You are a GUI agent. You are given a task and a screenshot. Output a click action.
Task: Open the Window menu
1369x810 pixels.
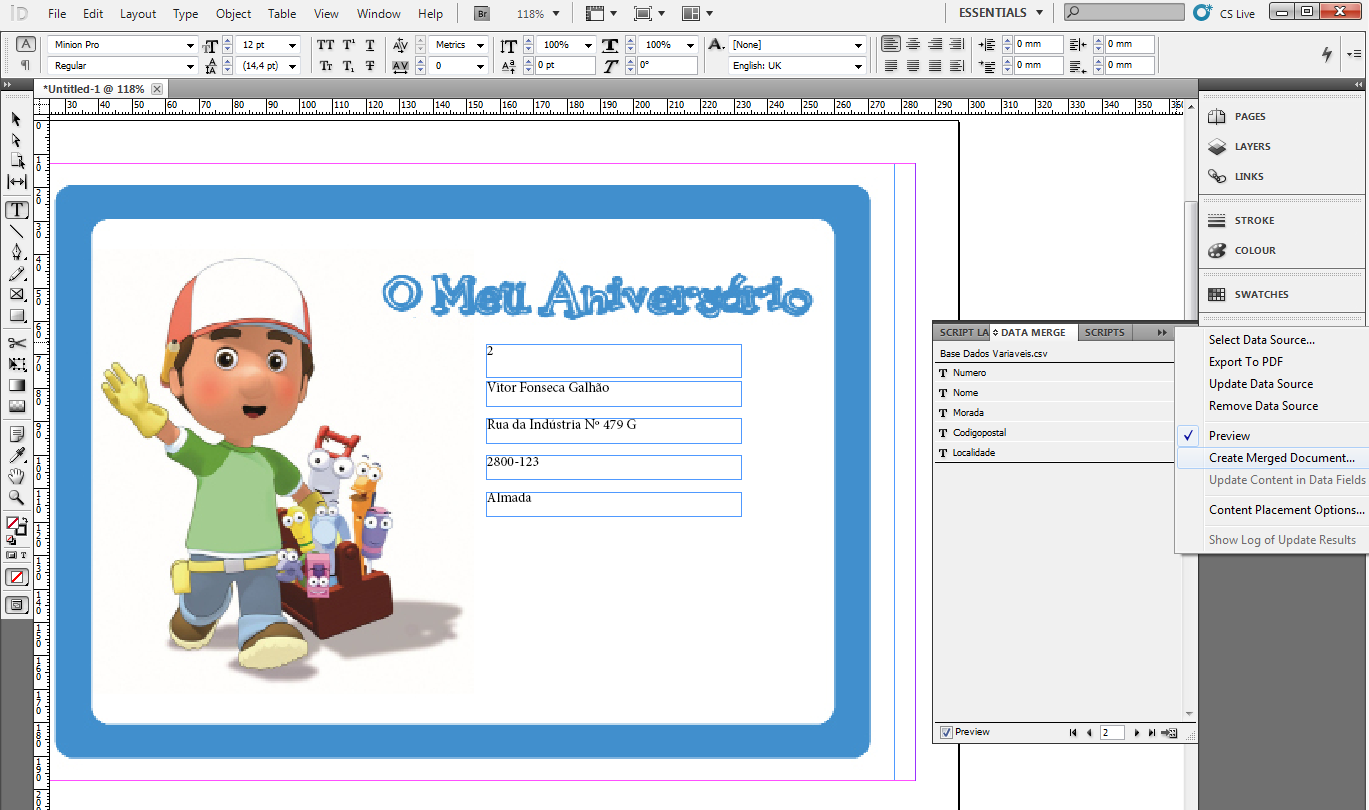point(378,14)
